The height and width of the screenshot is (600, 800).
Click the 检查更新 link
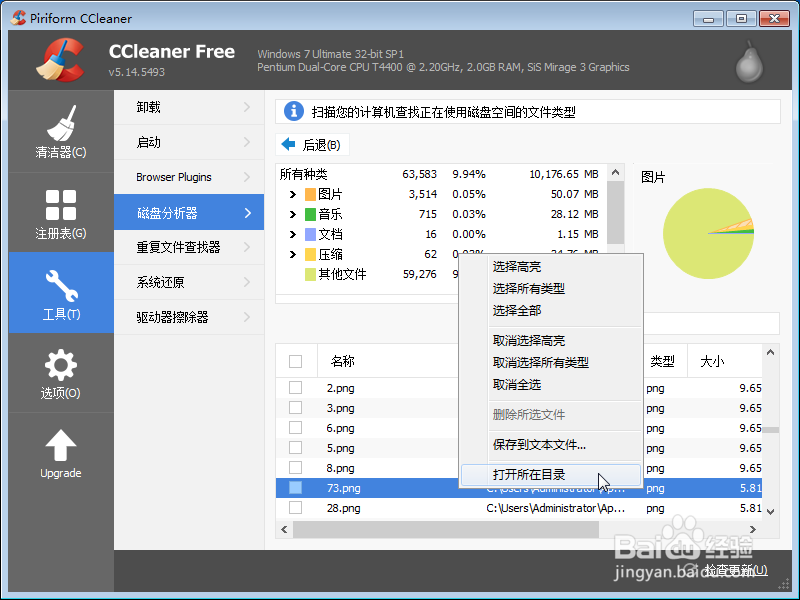736,570
